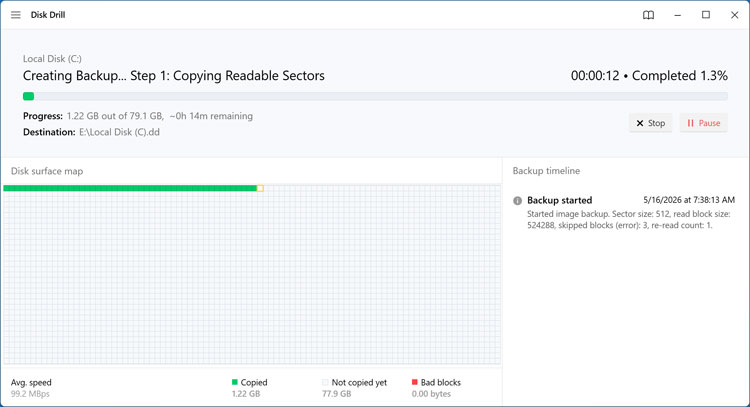Click the red Bad blocks legend swatch

[x=415, y=382]
